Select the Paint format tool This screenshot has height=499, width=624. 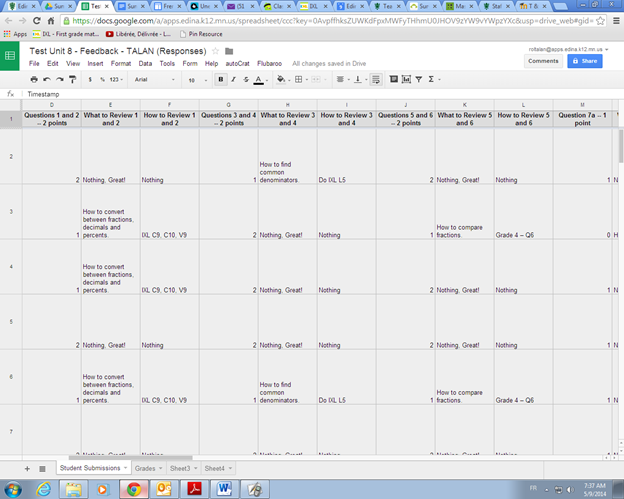click(x=72, y=80)
